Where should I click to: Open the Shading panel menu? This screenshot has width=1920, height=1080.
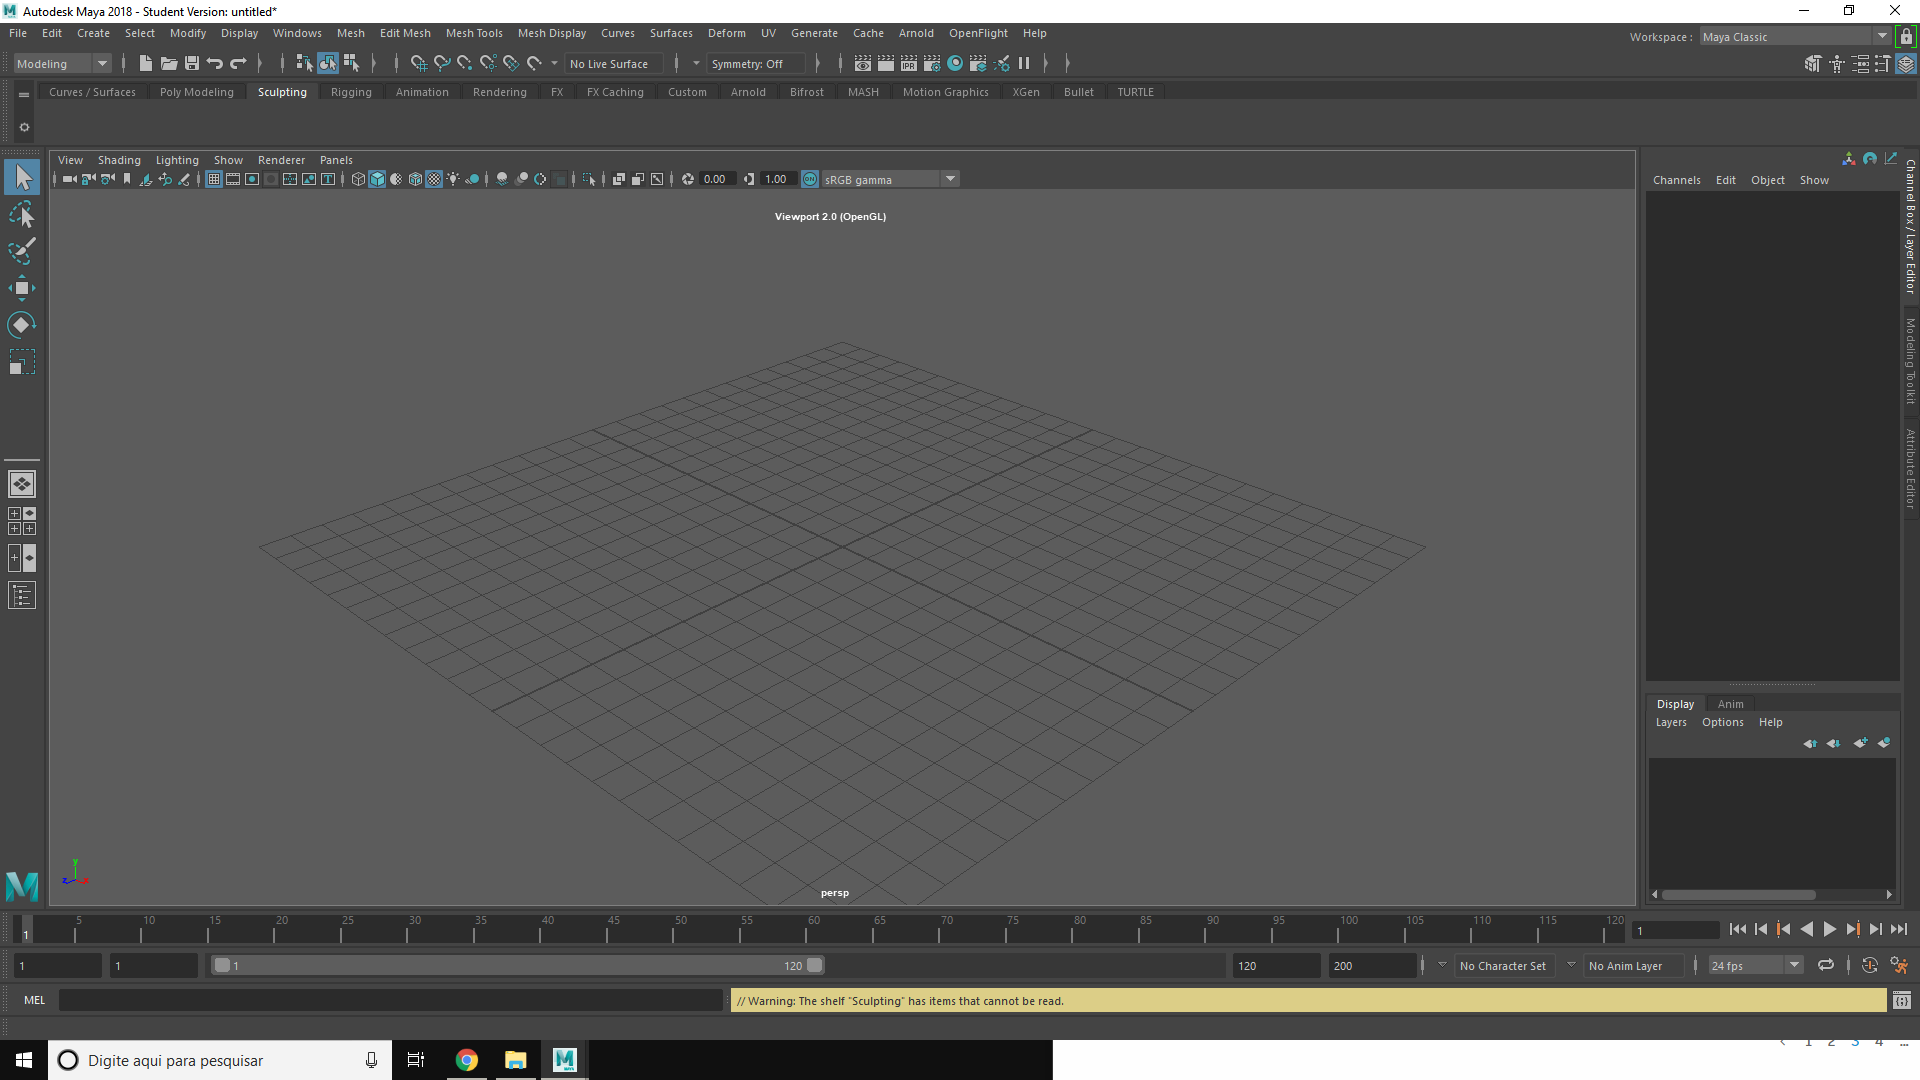pos(119,160)
